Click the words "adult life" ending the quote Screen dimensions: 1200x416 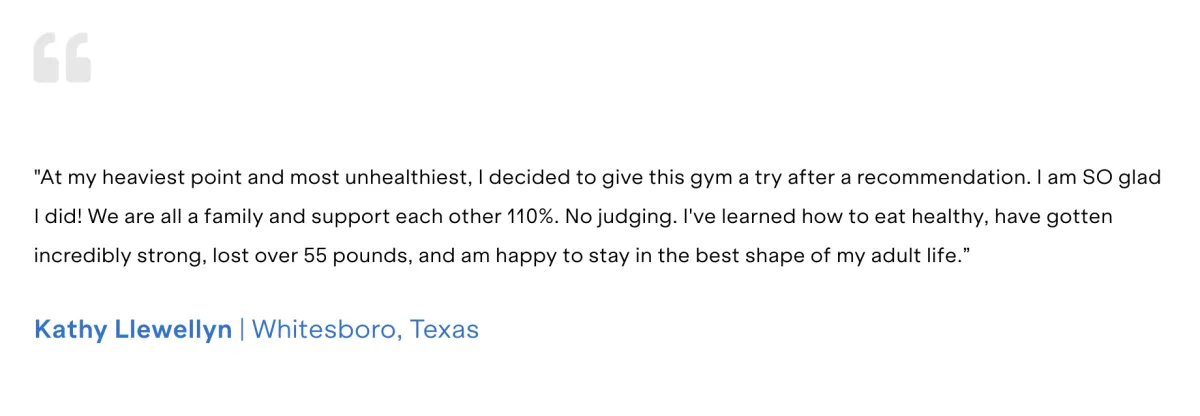[917, 255]
